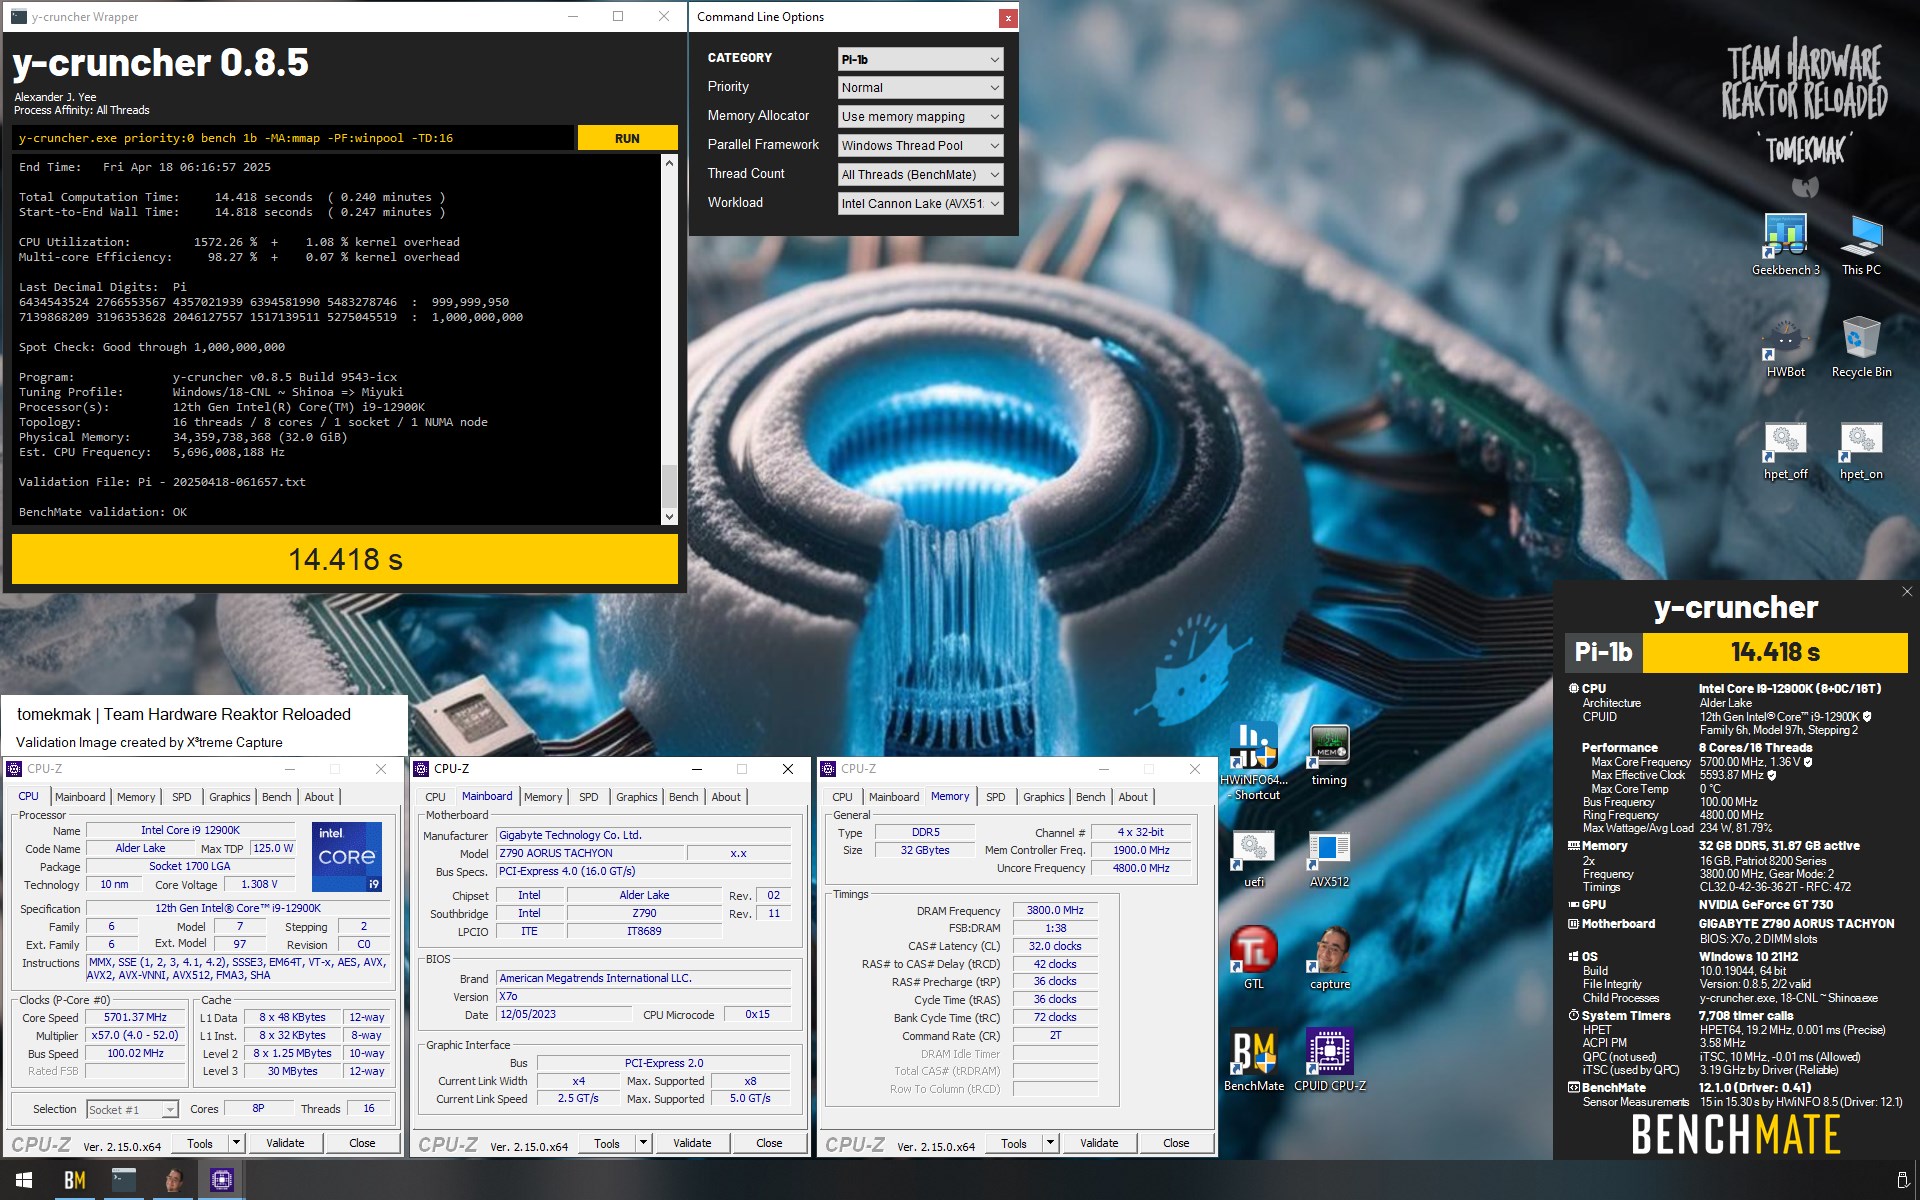Click the y-cruncher Wrapper title bar icon
Screen dimensions: 1920x1200
(x=18, y=17)
